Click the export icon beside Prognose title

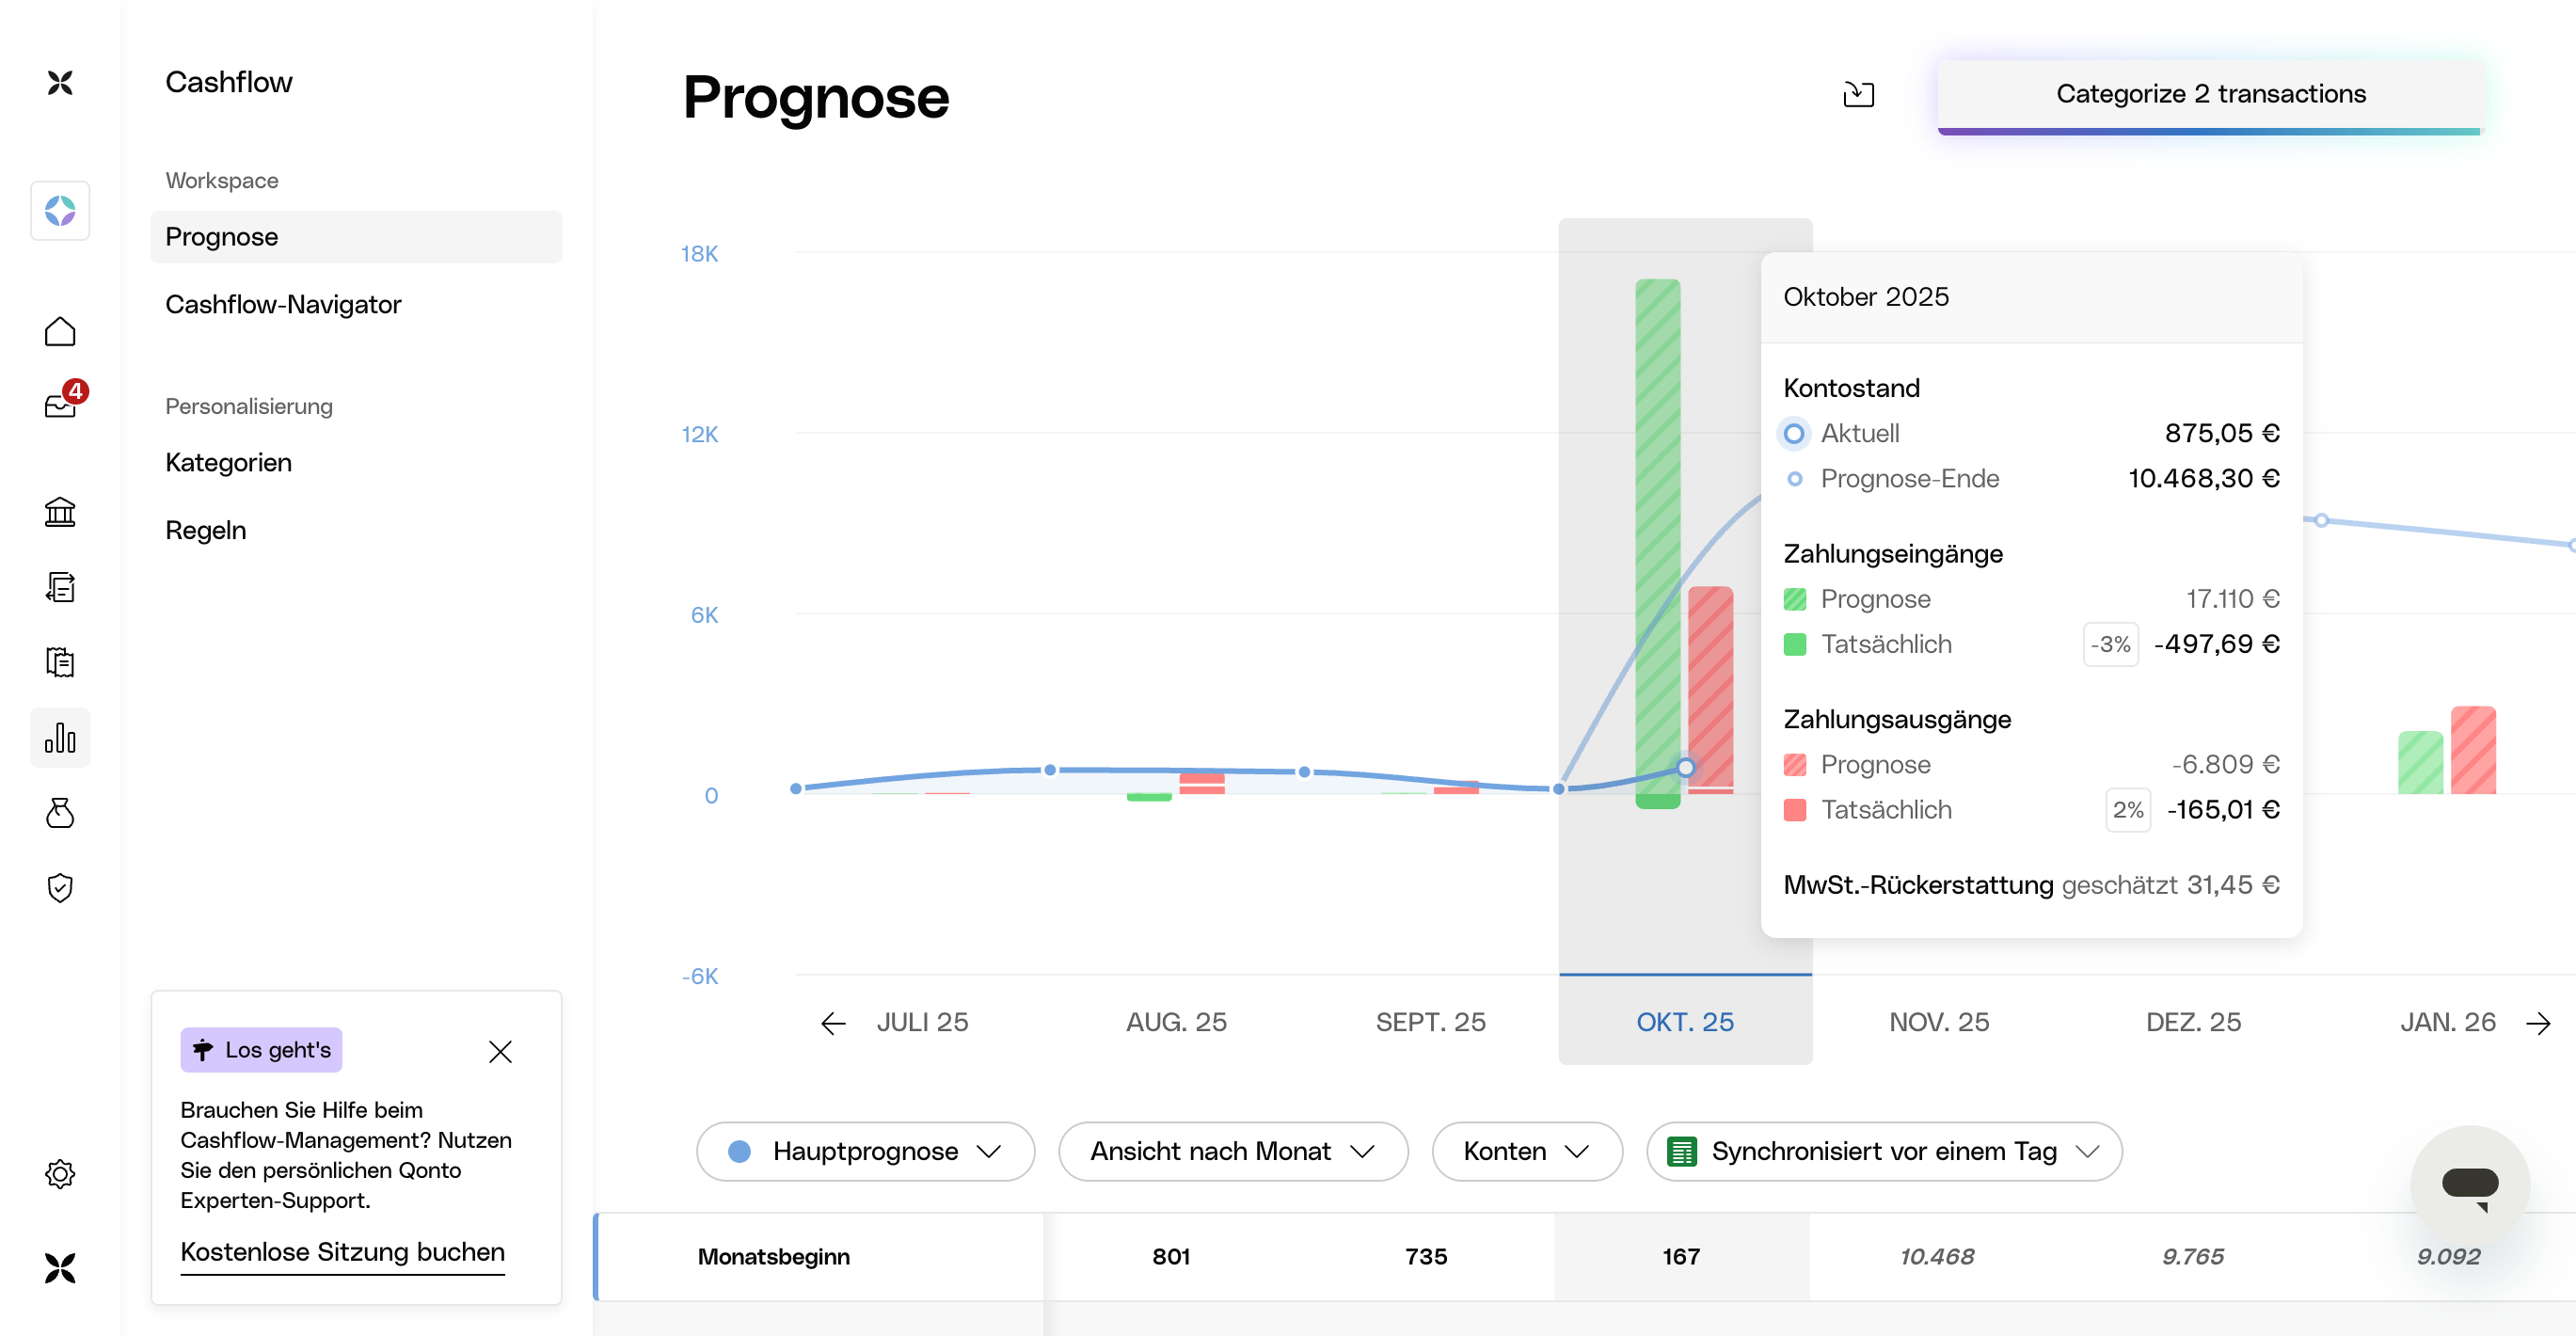tap(1858, 94)
